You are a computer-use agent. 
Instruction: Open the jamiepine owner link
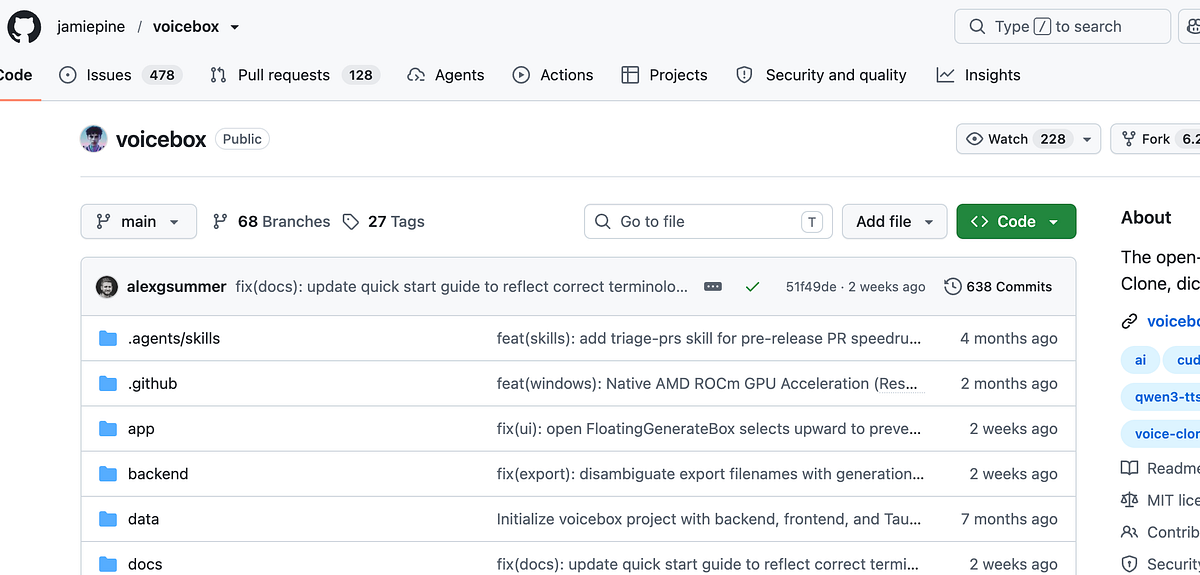click(x=91, y=27)
